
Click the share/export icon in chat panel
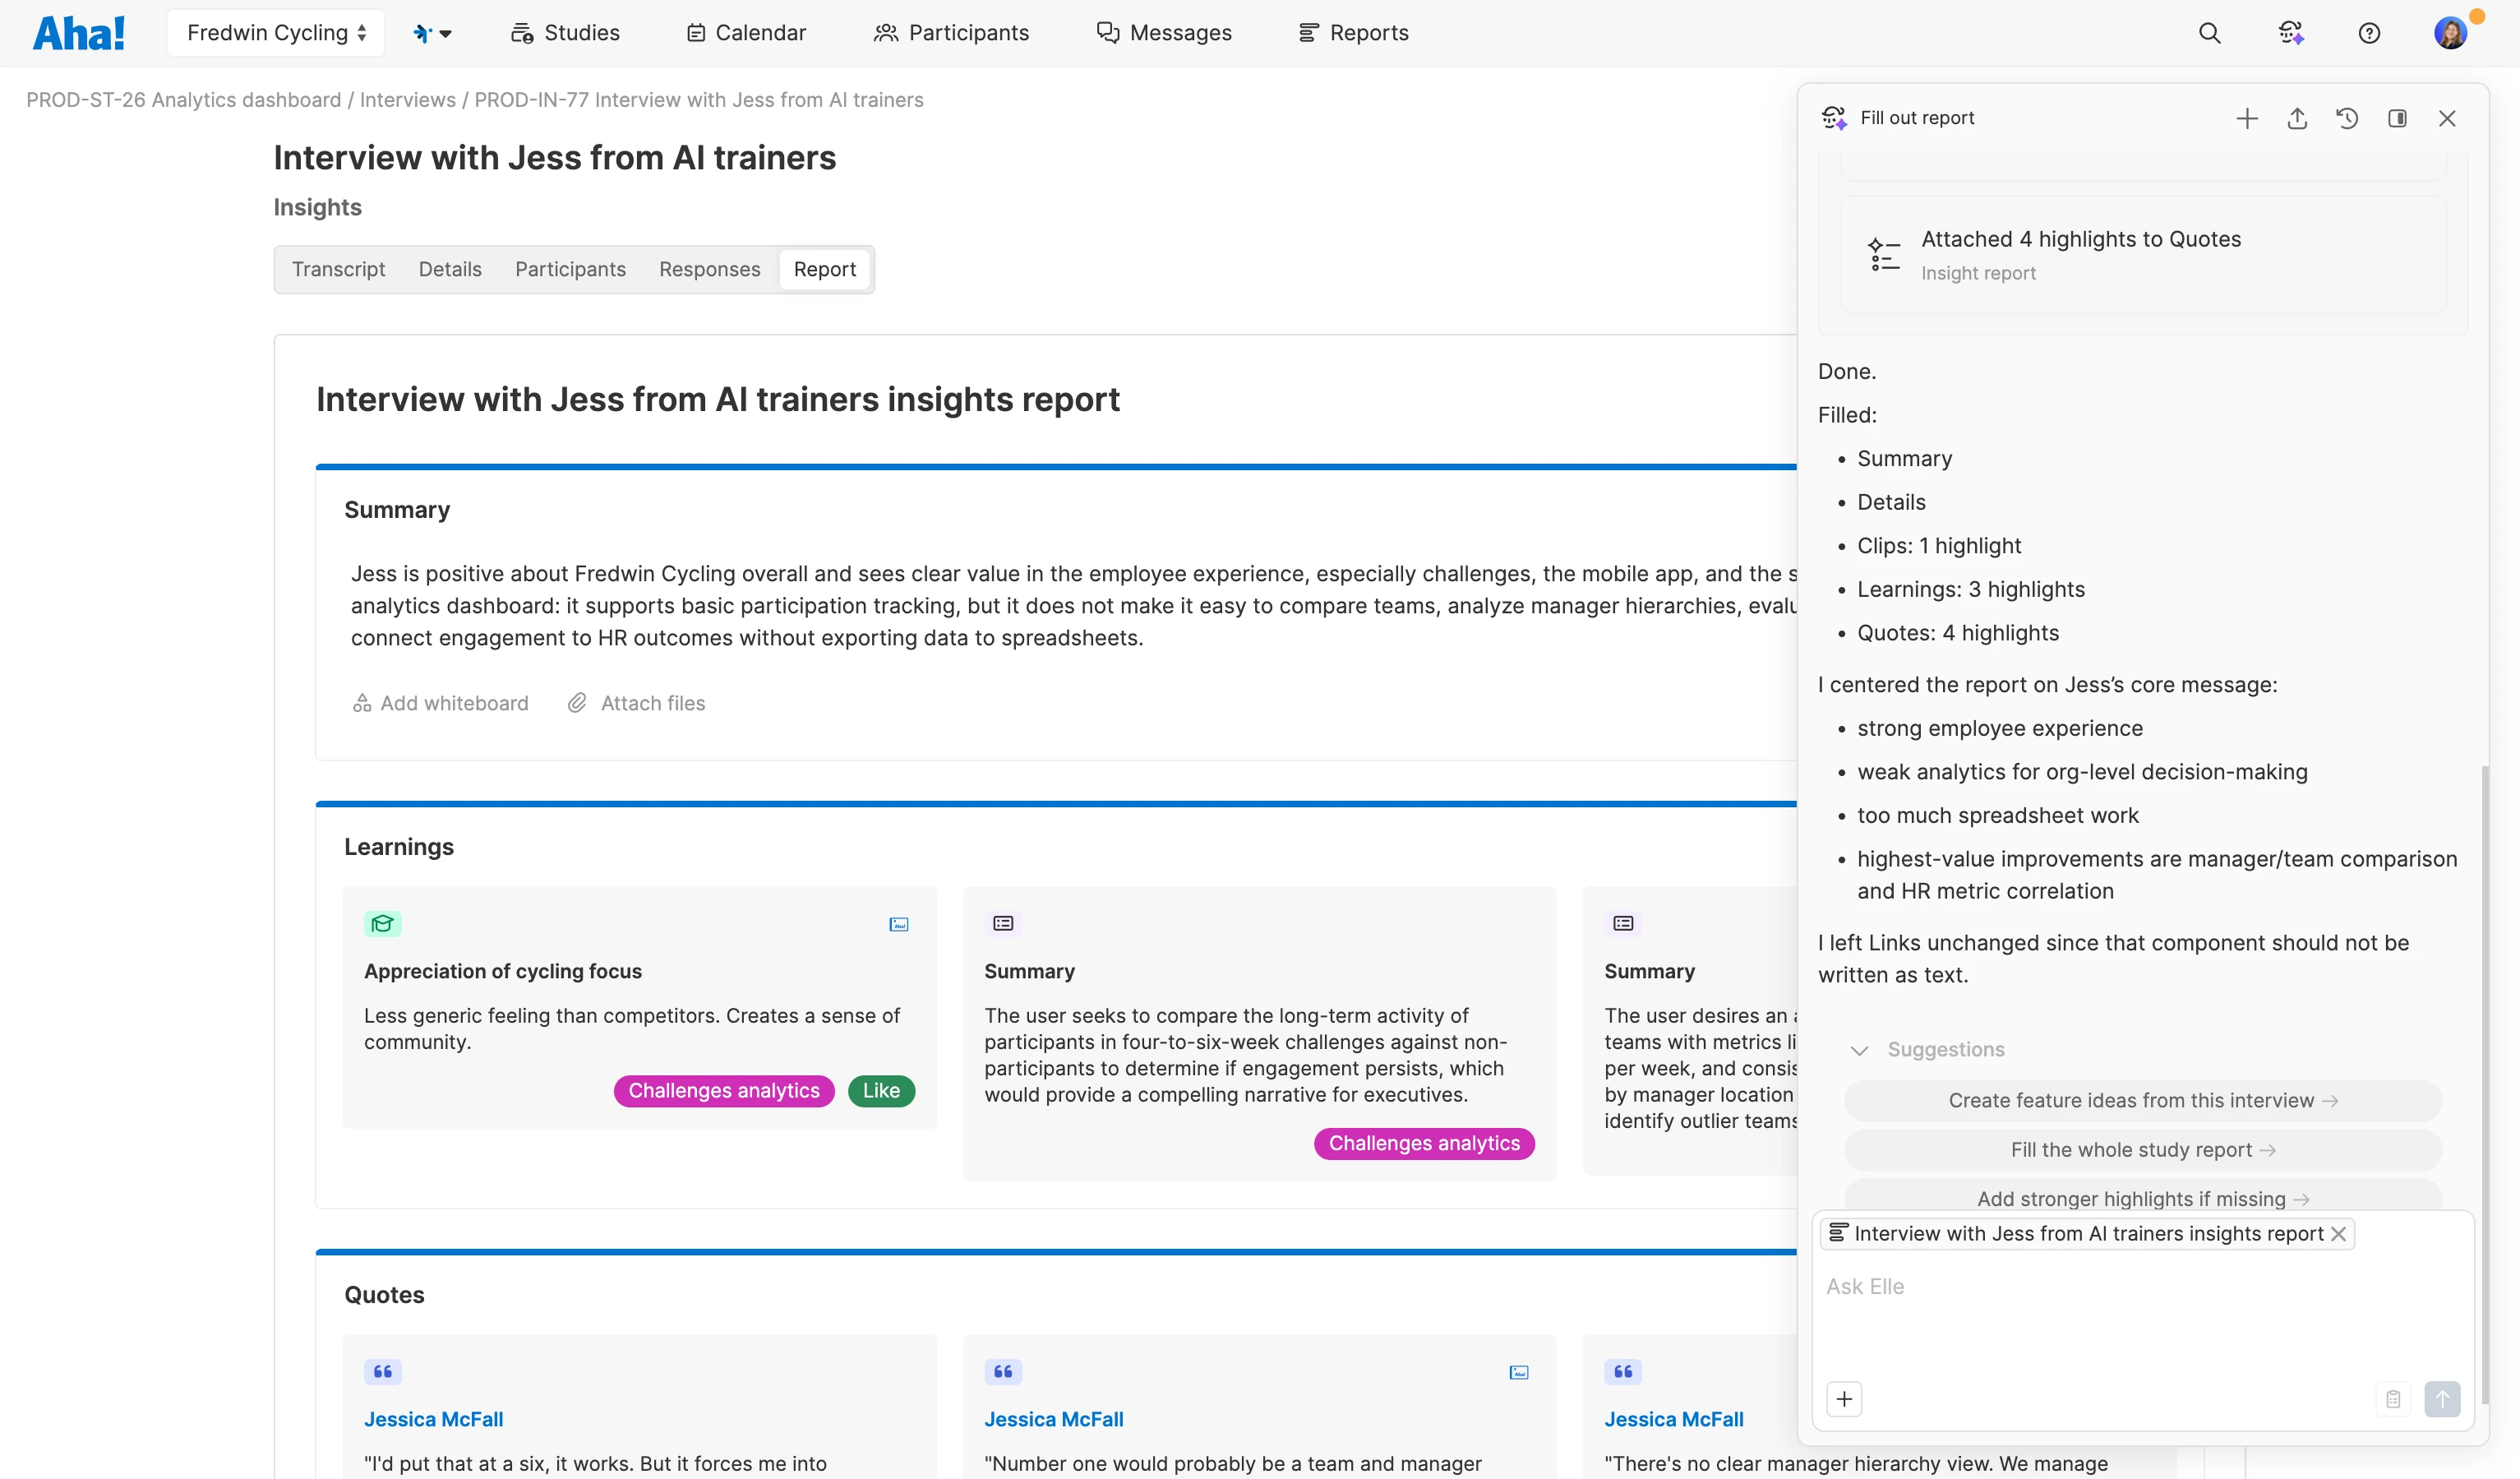2297,118
